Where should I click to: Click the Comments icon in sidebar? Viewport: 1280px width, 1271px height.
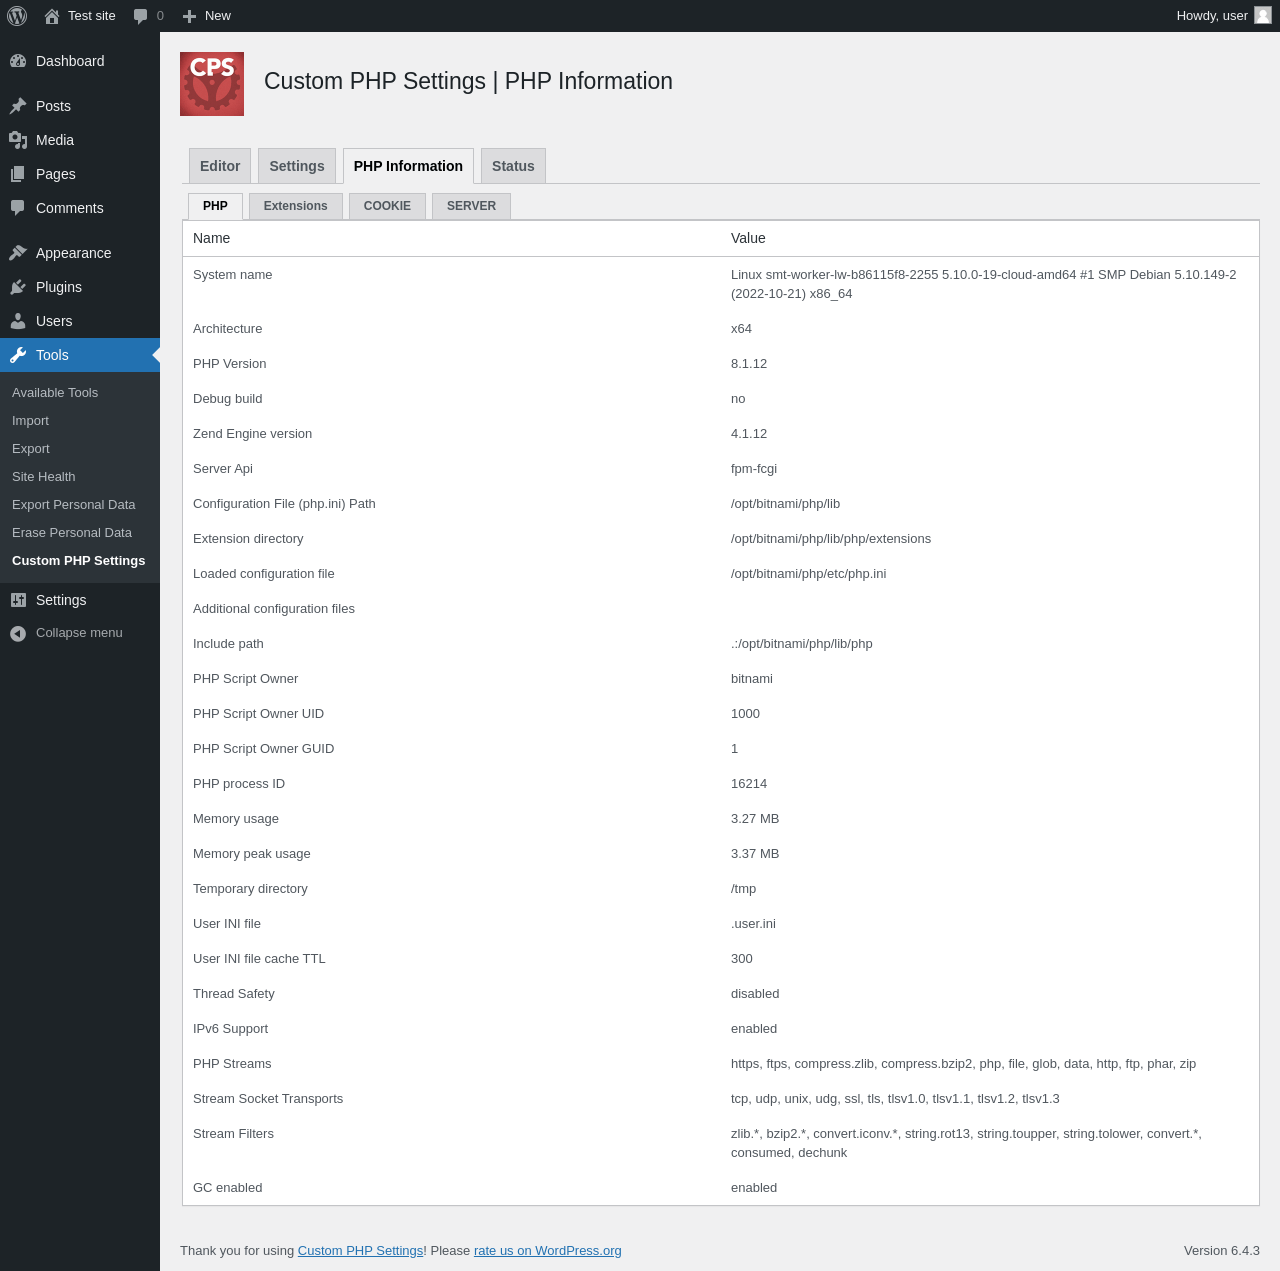tap(18, 208)
